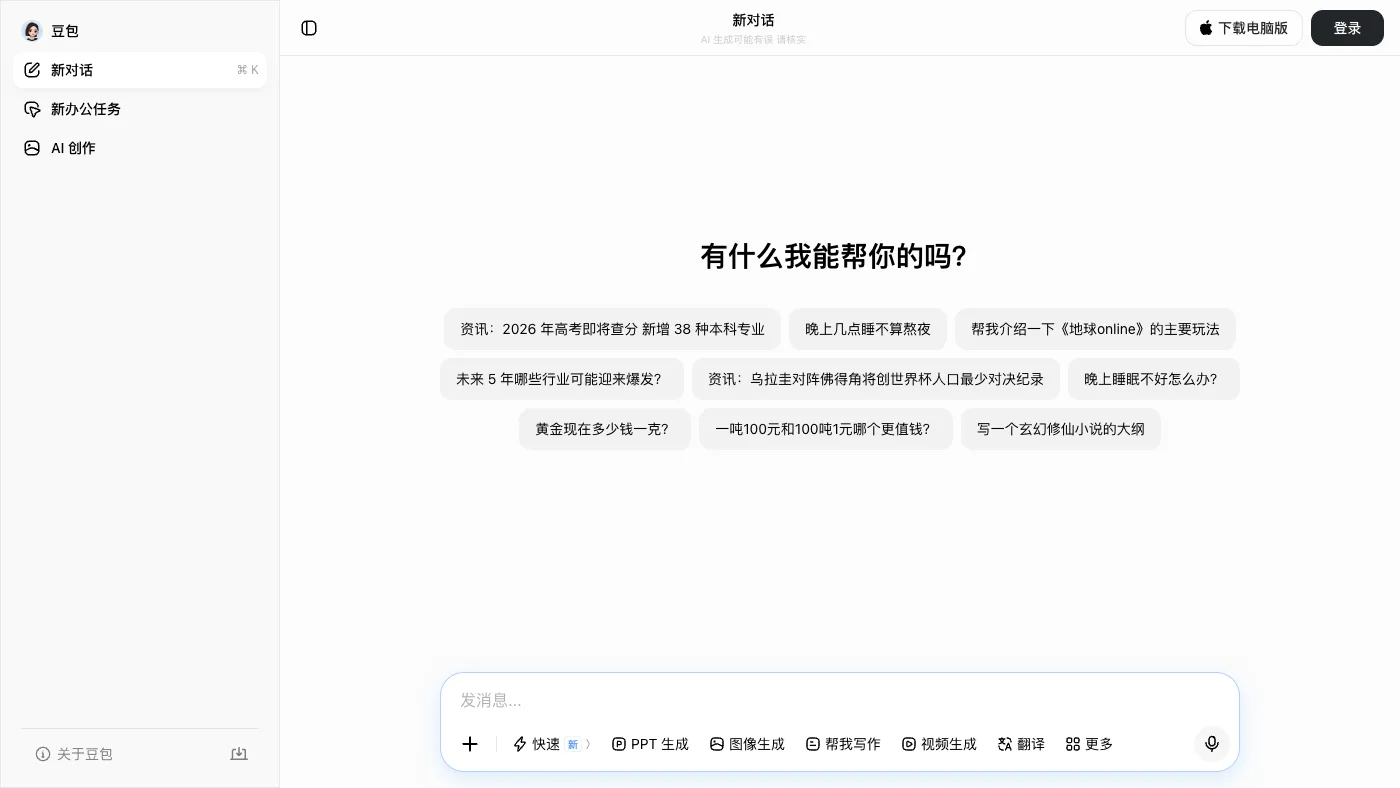Screen dimensions: 1400x788
Task: Open 新办公任务 in the sidebar
Action: point(140,109)
